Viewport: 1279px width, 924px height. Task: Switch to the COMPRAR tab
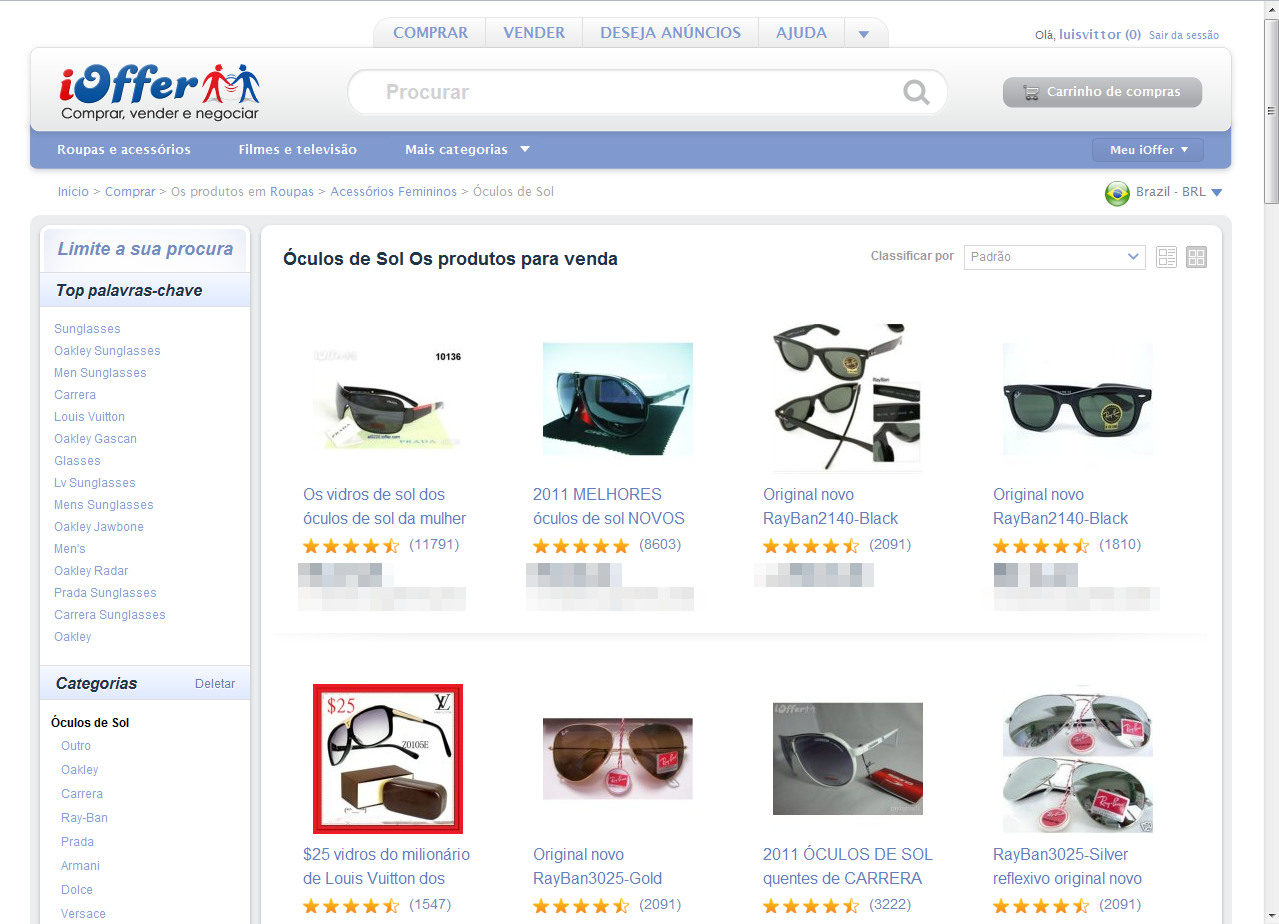coord(429,32)
